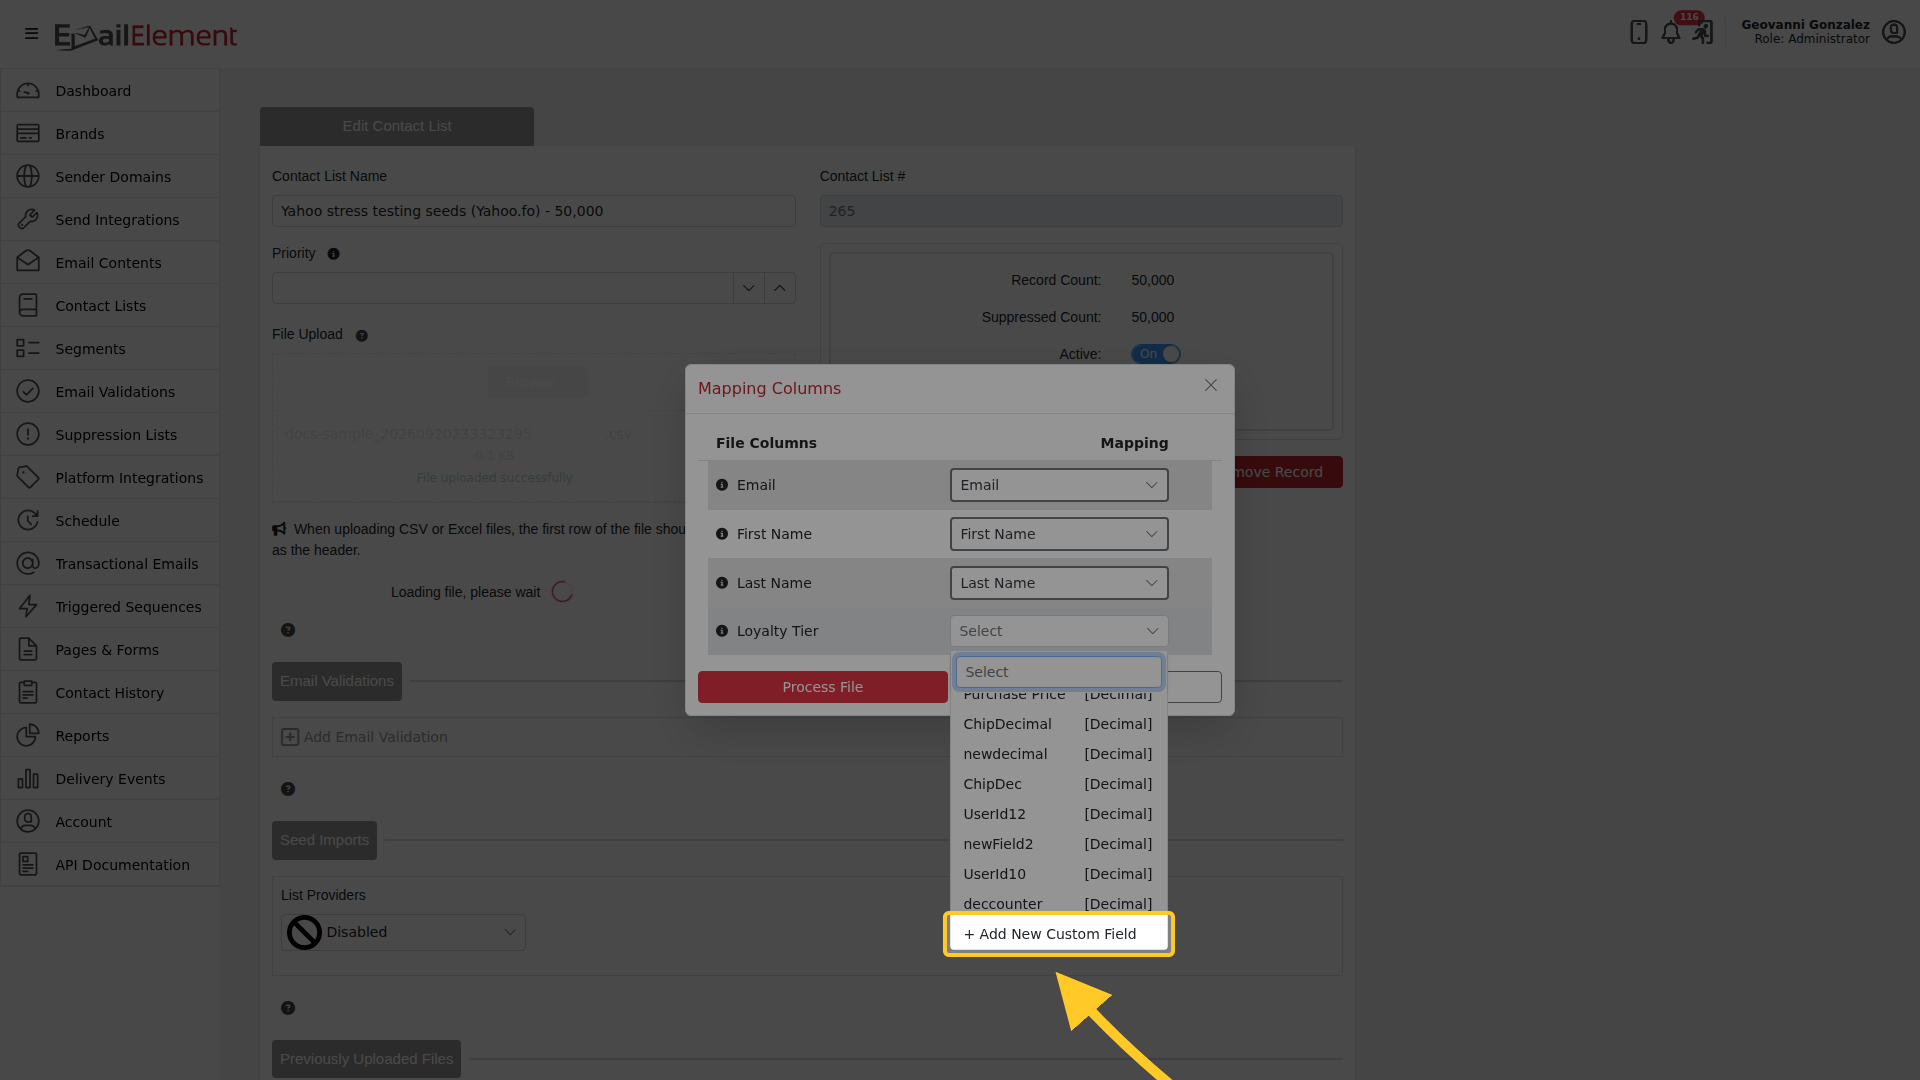The width and height of the screenshot is (1920, 1080).
Task: Select deccounter option in dropdown list
Action: [1058, 903]
